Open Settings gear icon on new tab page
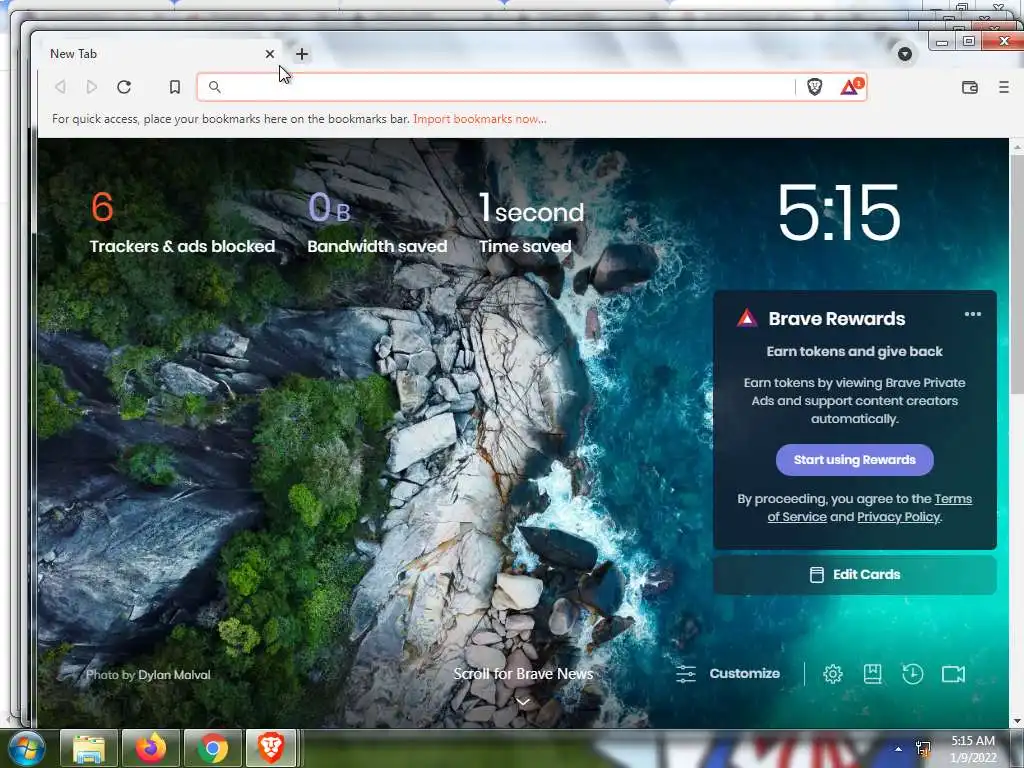This screenshot has width=1024, height=768. [833, 674]
